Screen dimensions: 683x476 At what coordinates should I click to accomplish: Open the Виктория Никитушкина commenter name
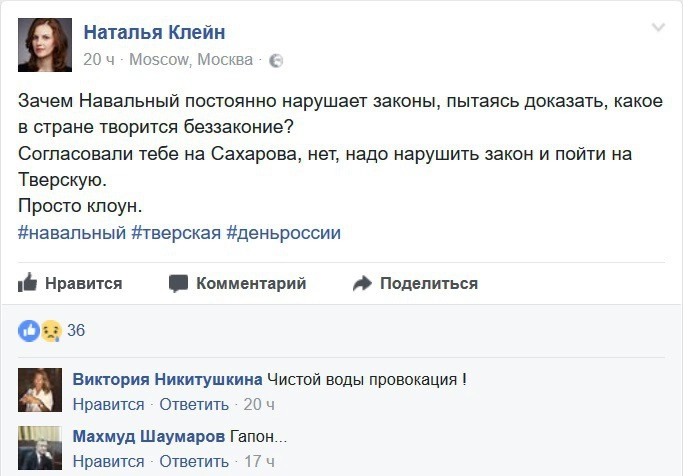168,380
